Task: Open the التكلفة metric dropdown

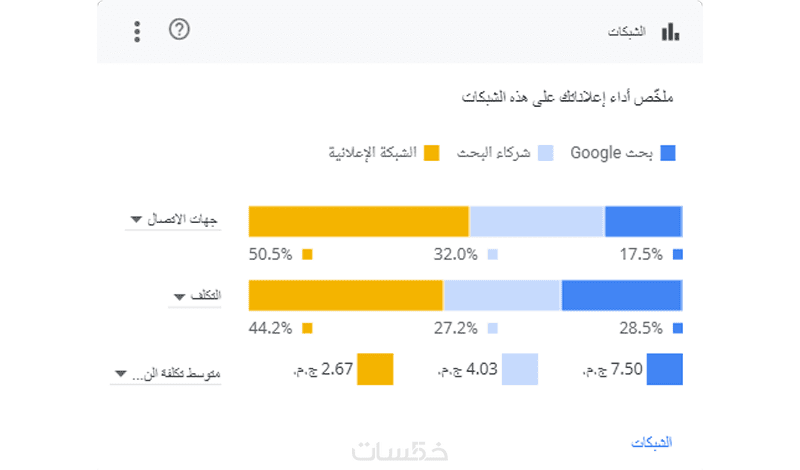Action: tap(194, 296)
